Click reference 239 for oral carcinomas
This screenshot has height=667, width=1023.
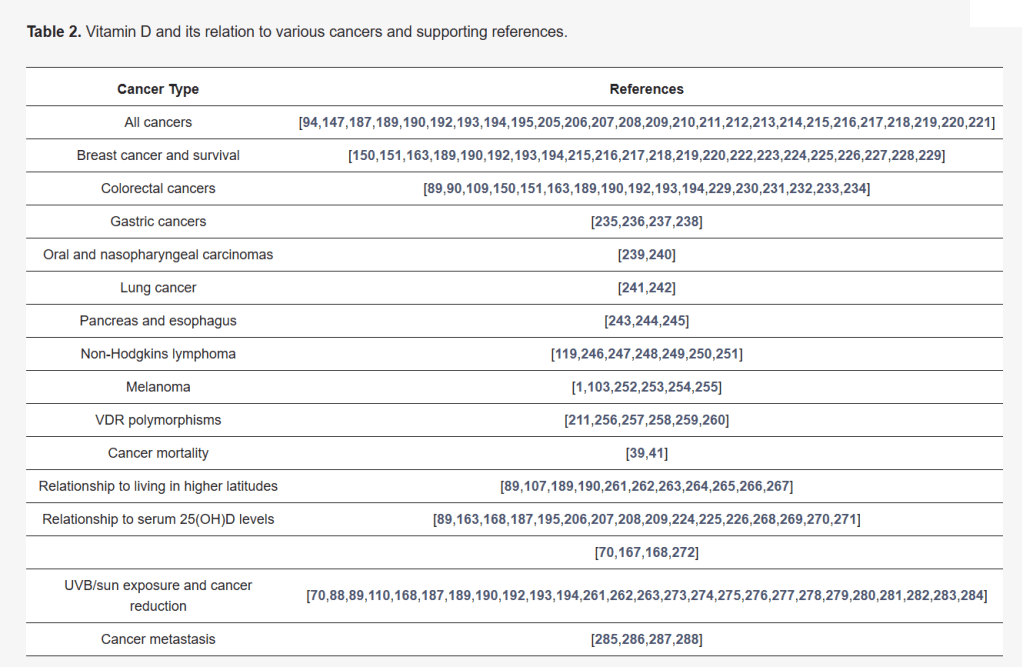[x=633, y=255]
